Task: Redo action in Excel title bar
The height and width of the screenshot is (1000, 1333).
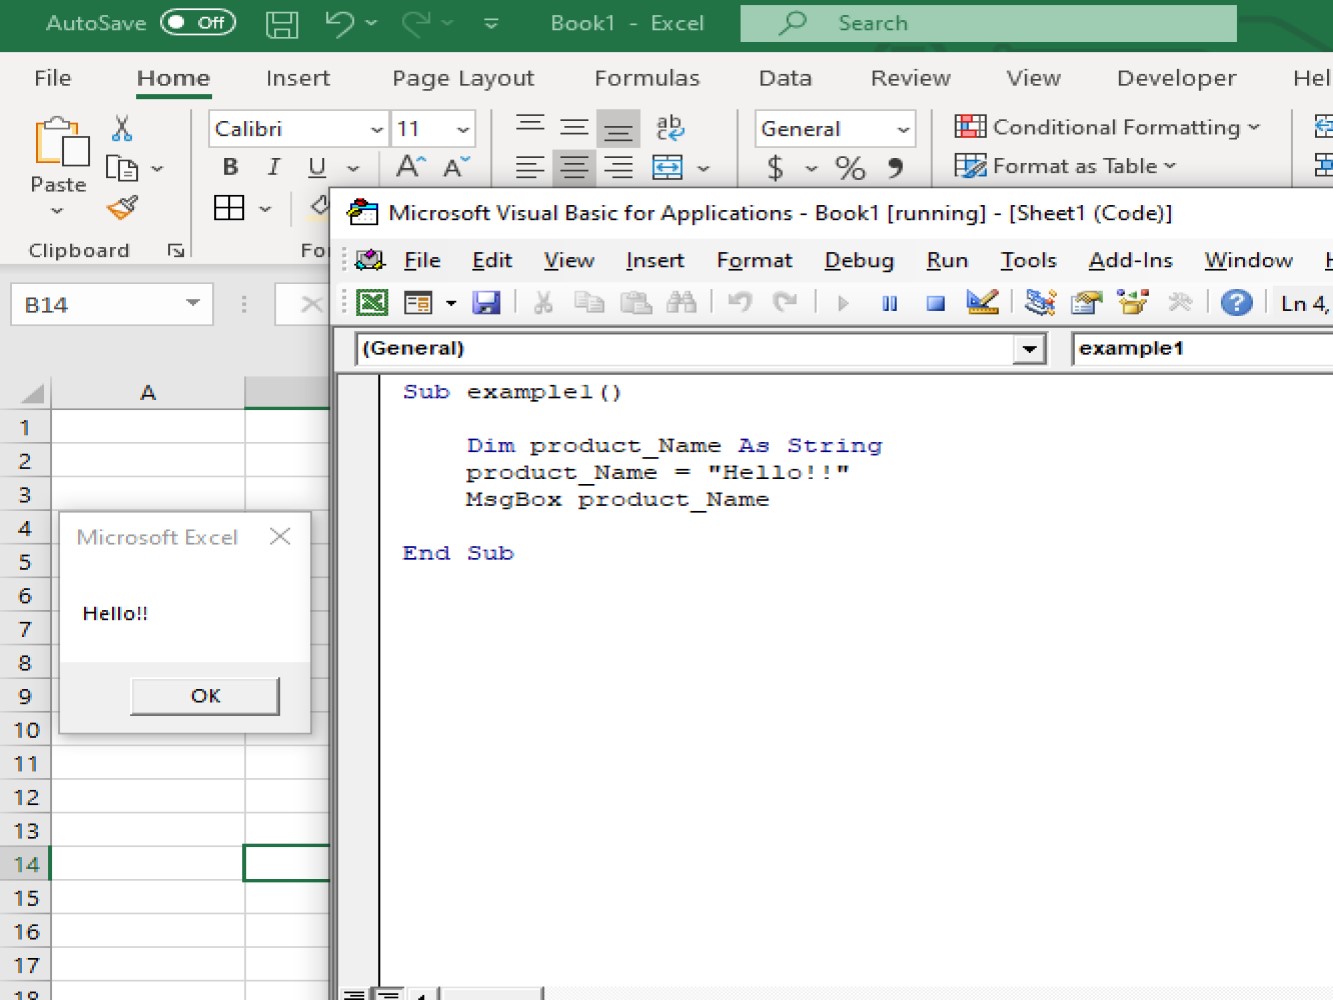Action: (x=417, y=23)
